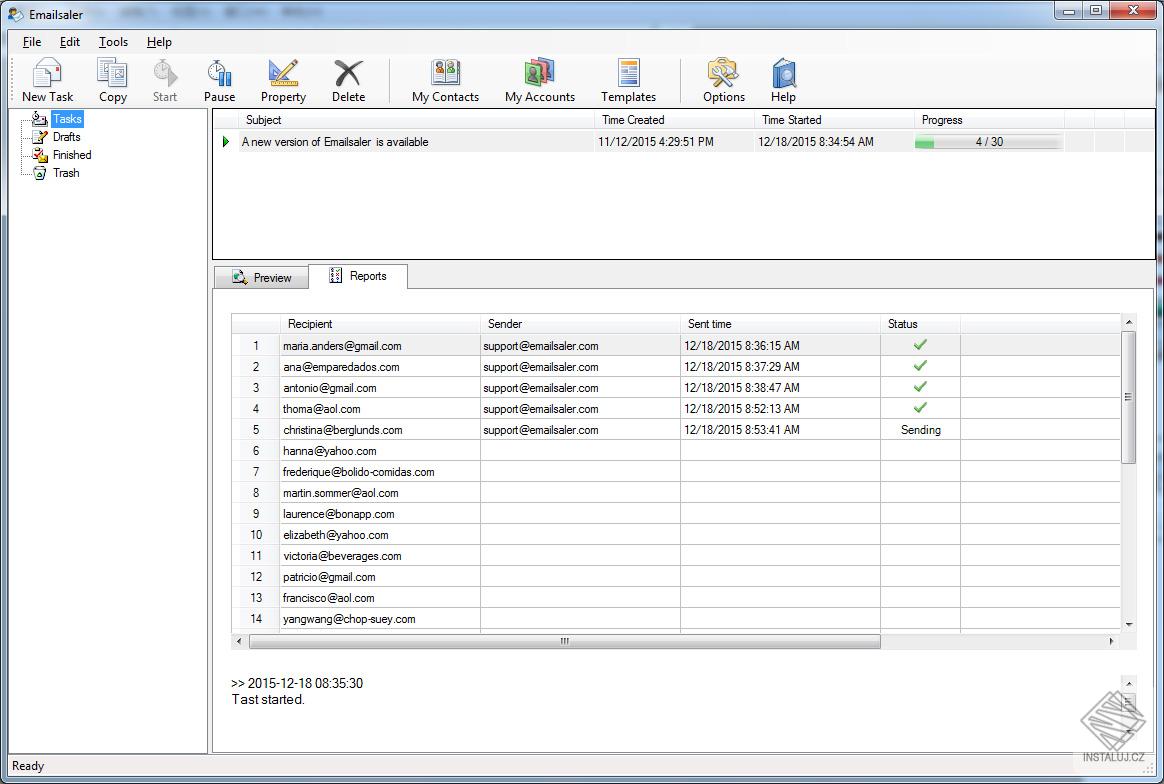This screenshot has width=1164, height=784.
Task: Switch to the Reports tab
Action: (x=357, y=275)
